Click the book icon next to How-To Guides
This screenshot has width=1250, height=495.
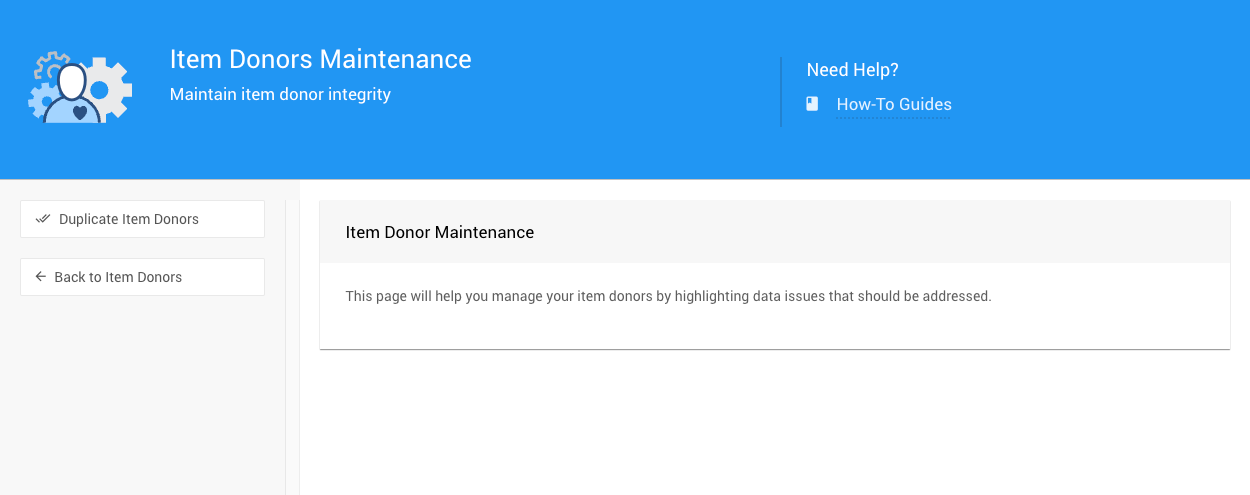pyautogui.click(x=812, y=104)
